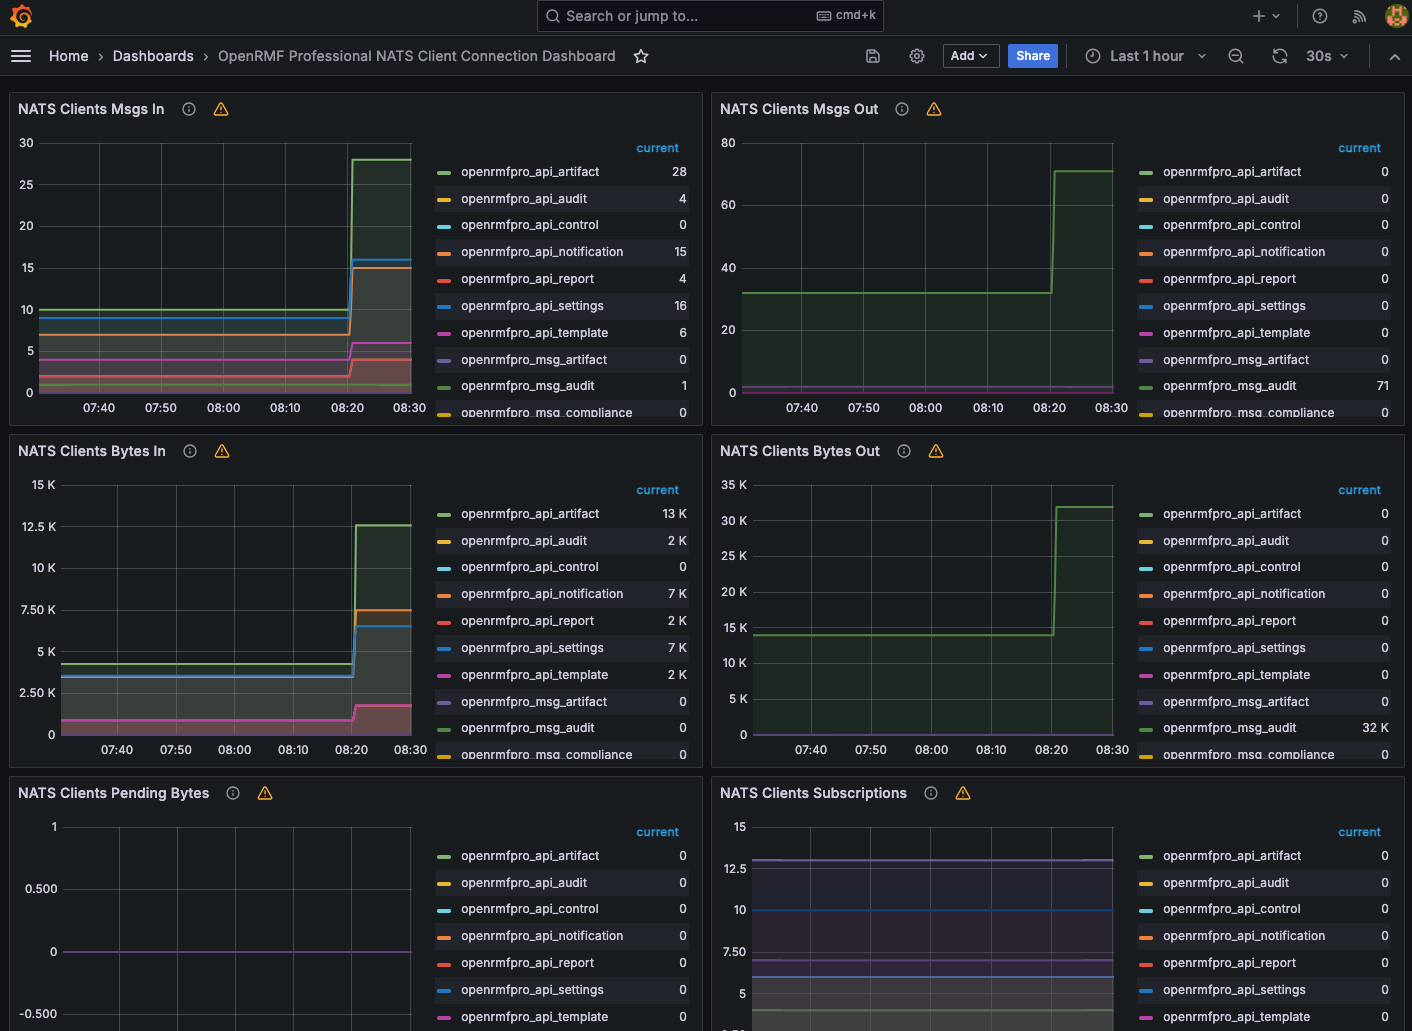
Task: Sort Msgs In legend by current
Action: click(657, 148)
